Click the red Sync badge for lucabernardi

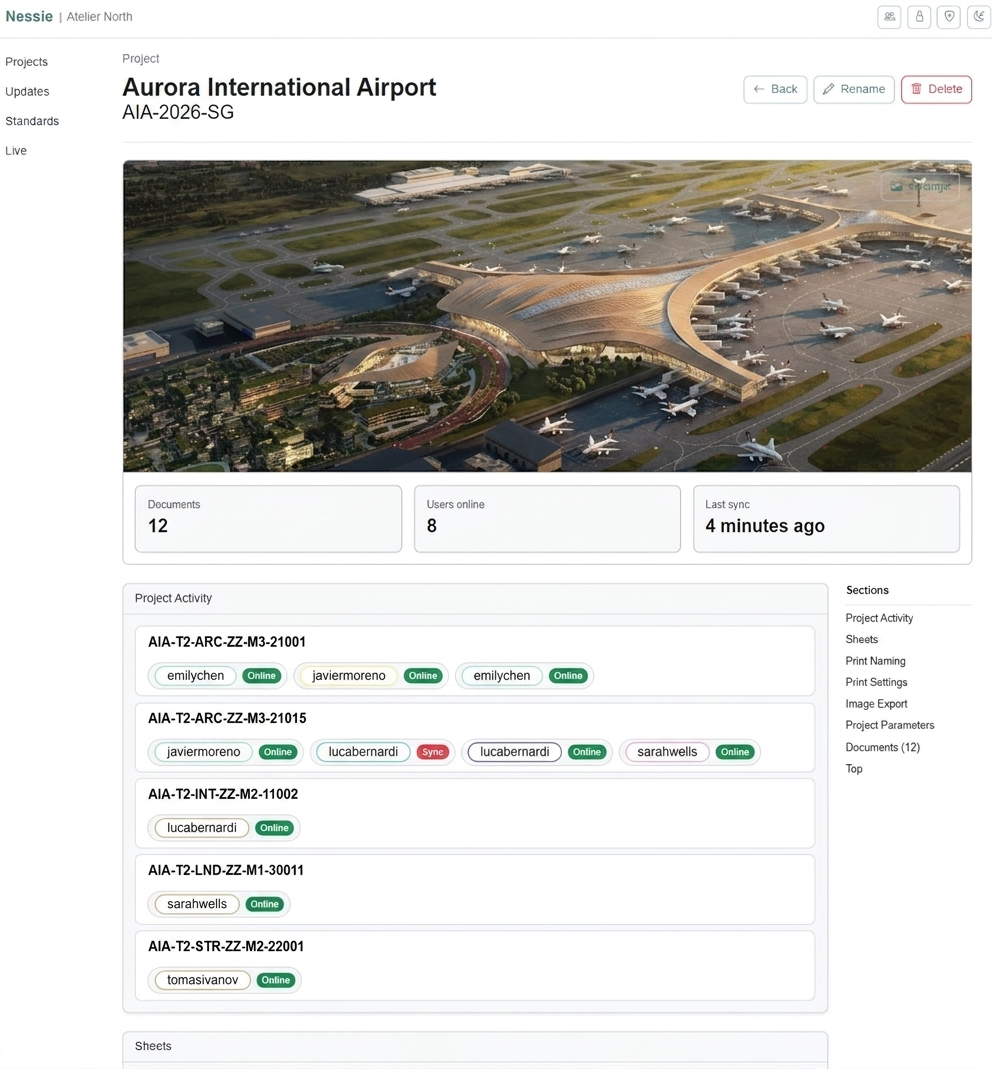432,752
